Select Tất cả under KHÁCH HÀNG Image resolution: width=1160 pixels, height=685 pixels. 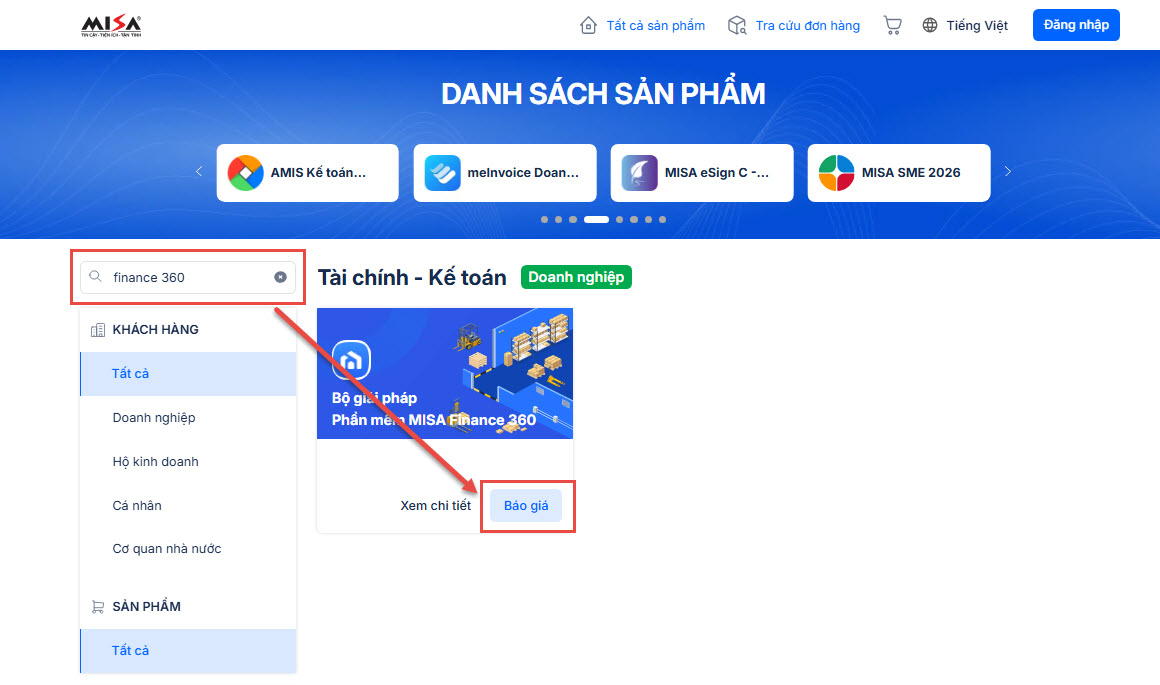188,374
